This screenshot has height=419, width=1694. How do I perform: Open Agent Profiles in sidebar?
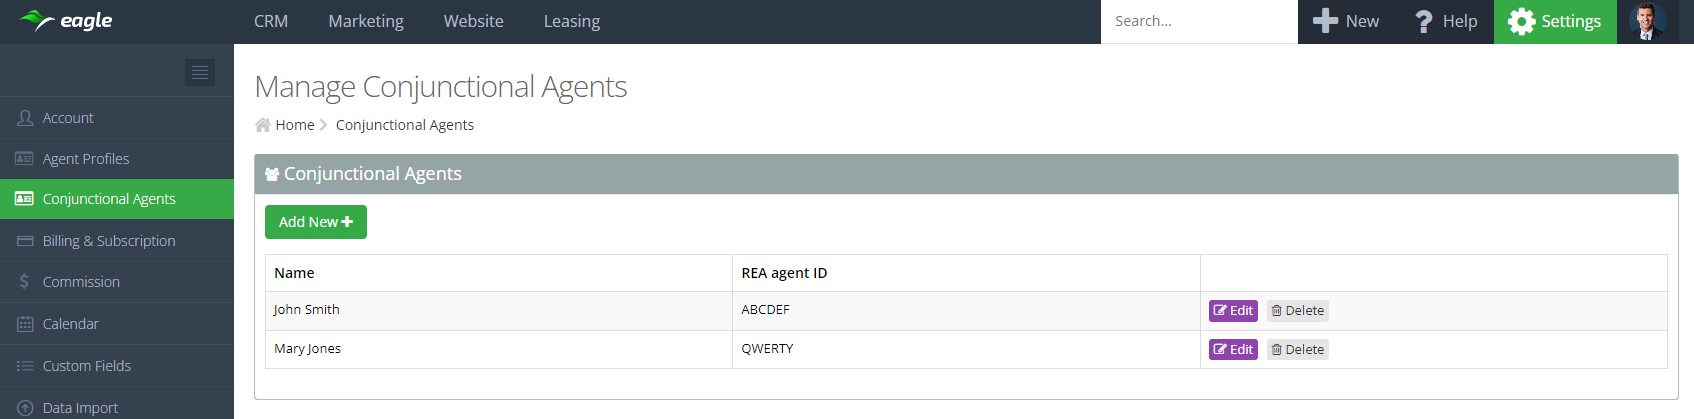(86, 159)
